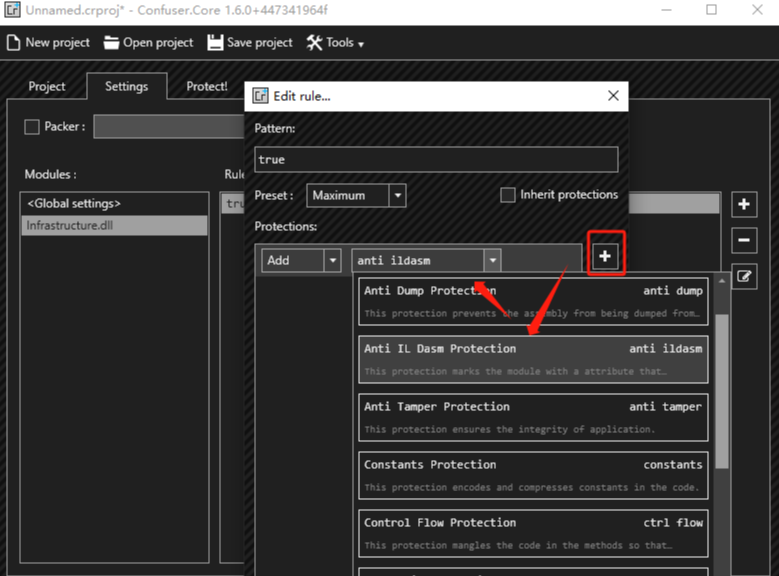Click the Save project disk icon
This screenshot has height=576, width=779.
(215, 43)
